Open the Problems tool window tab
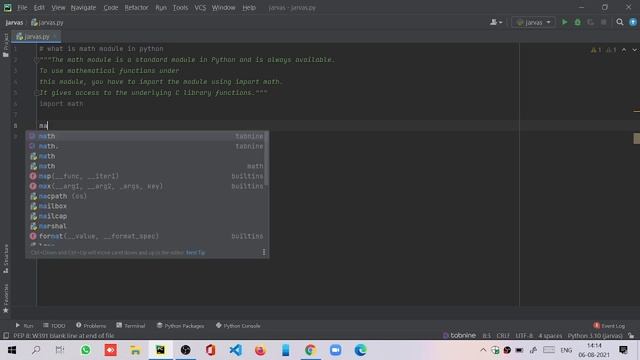The image size is (640, 360). (x=91, y=326)
